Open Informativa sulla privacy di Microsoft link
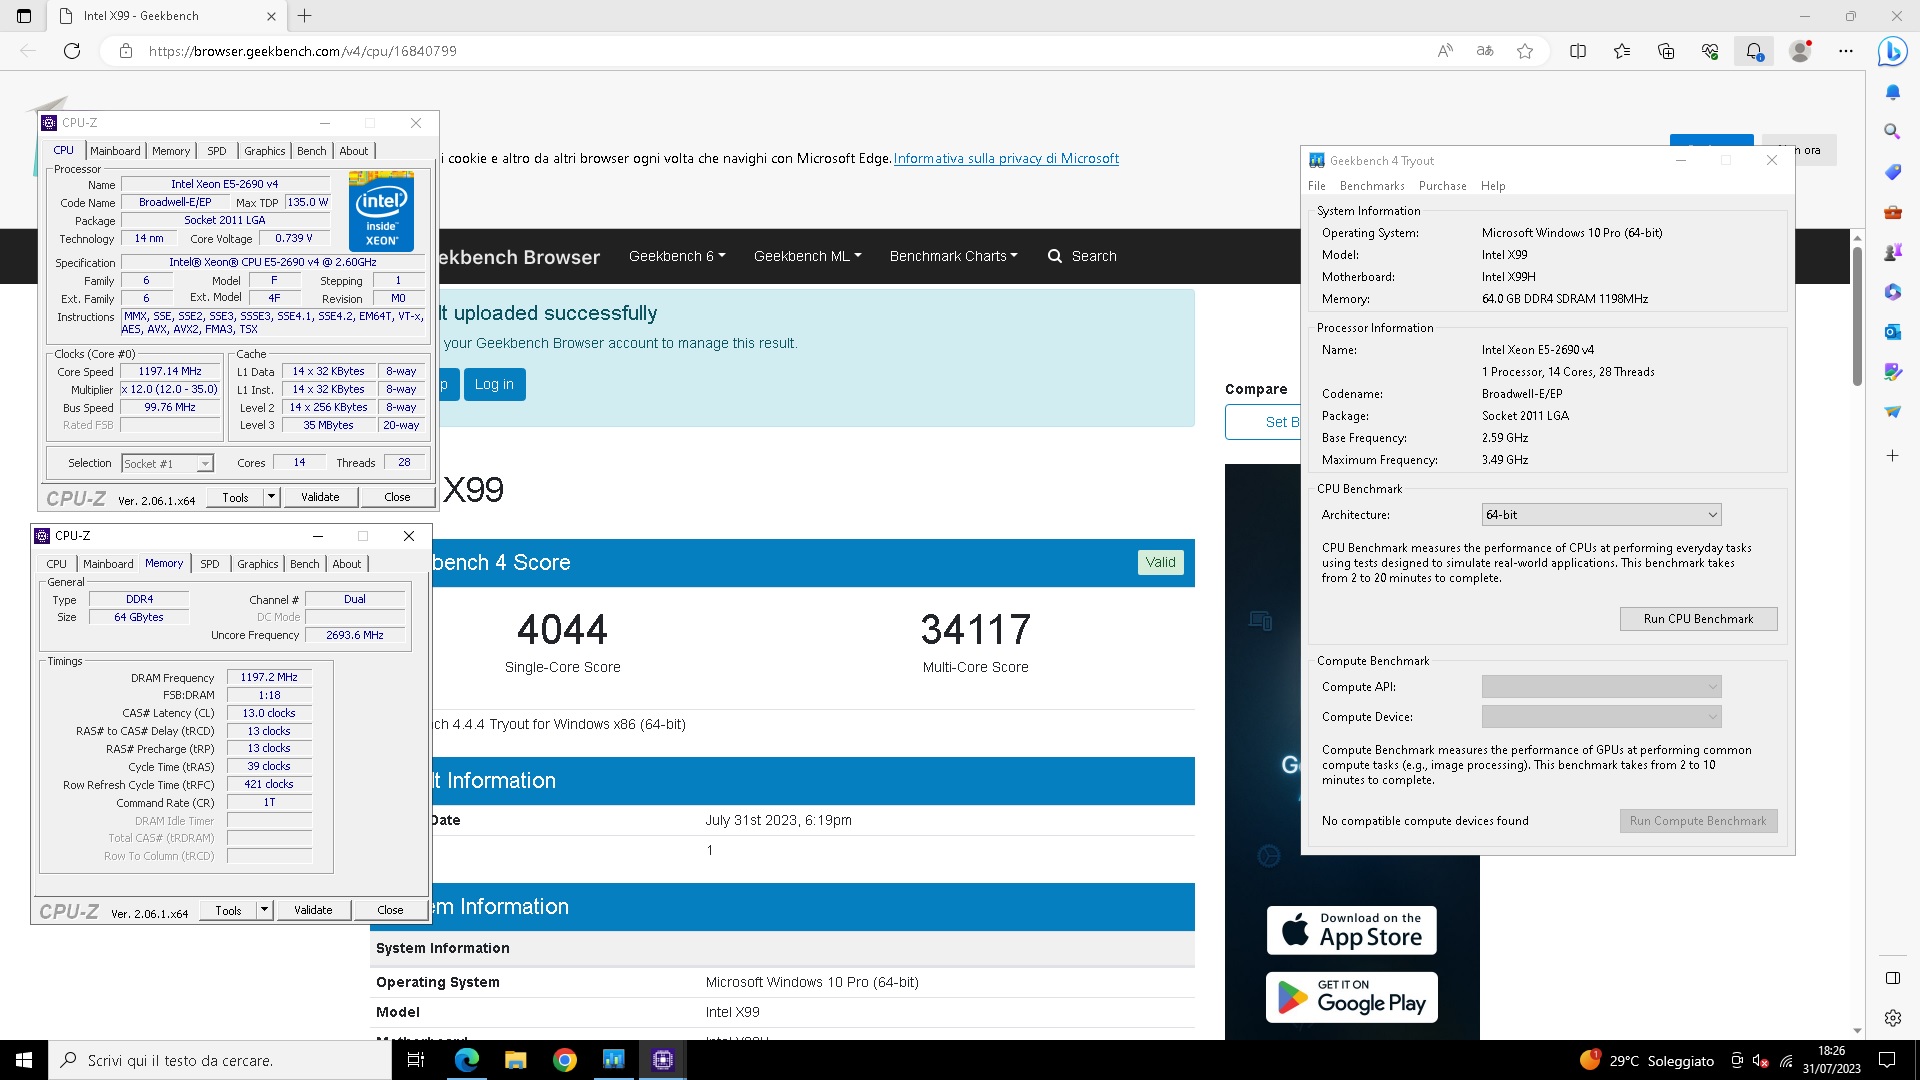 [x=1006, y=158]
